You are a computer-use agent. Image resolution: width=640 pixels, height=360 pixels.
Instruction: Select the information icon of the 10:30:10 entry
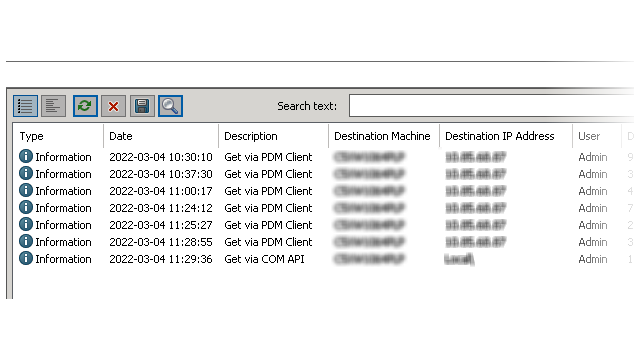click(x=26, y=156)
